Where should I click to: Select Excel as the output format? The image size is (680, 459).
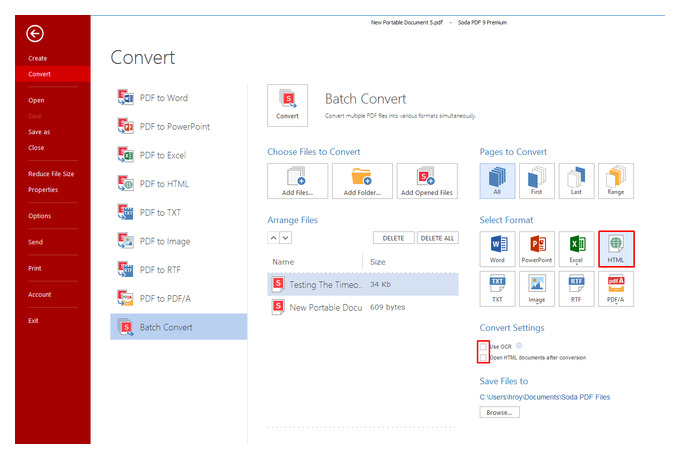point(576,249)
